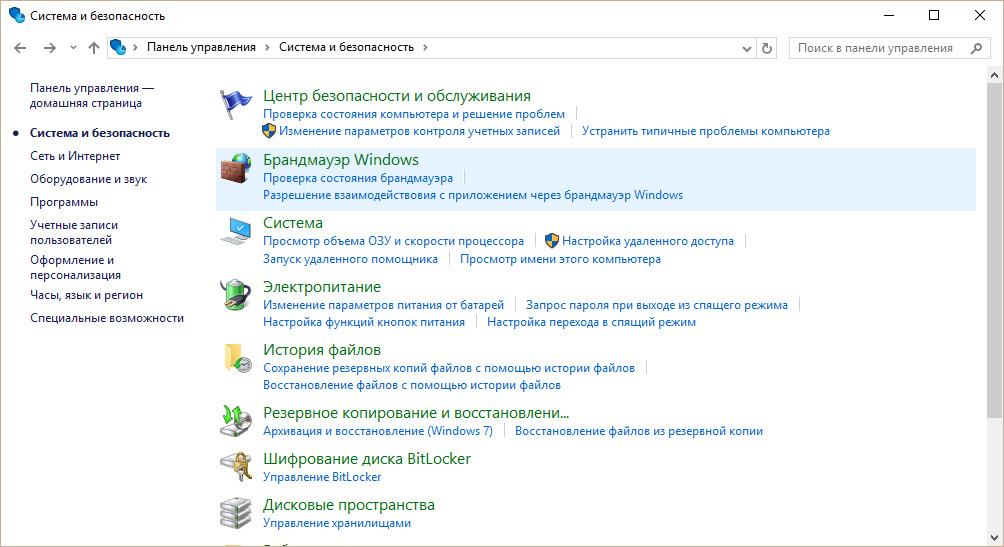
Task: Open История файлов heading
Action: (322, 350)
